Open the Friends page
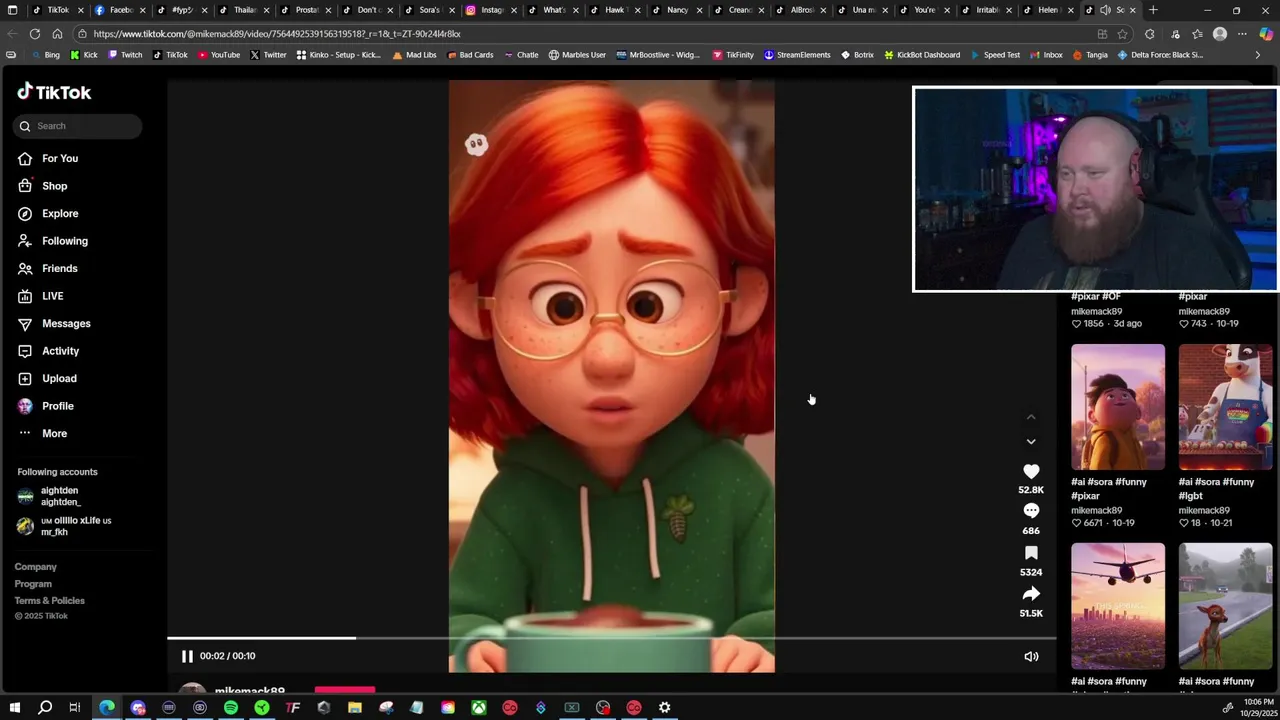 click(48, 268)
